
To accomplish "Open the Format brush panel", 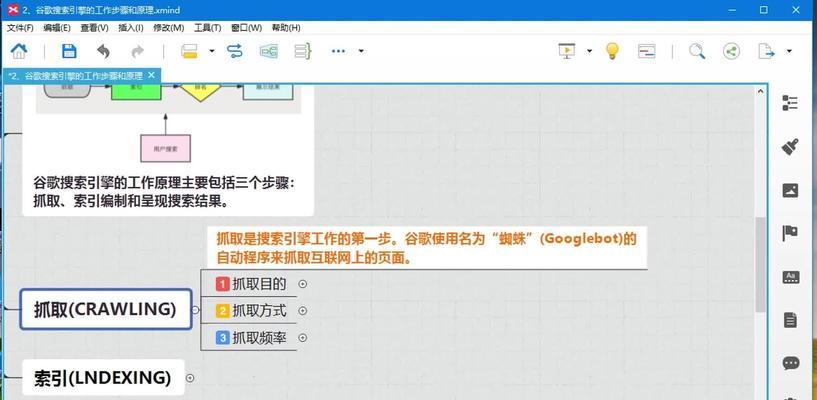I will pos(790,147).
